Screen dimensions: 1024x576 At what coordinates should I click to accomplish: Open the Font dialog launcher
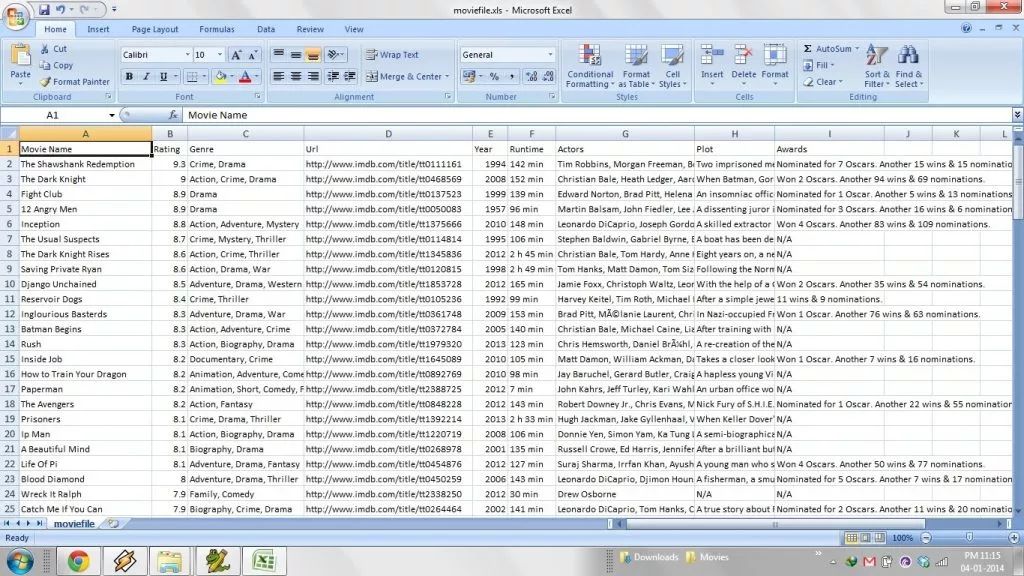pyautogui.click(x=257, y=97)
